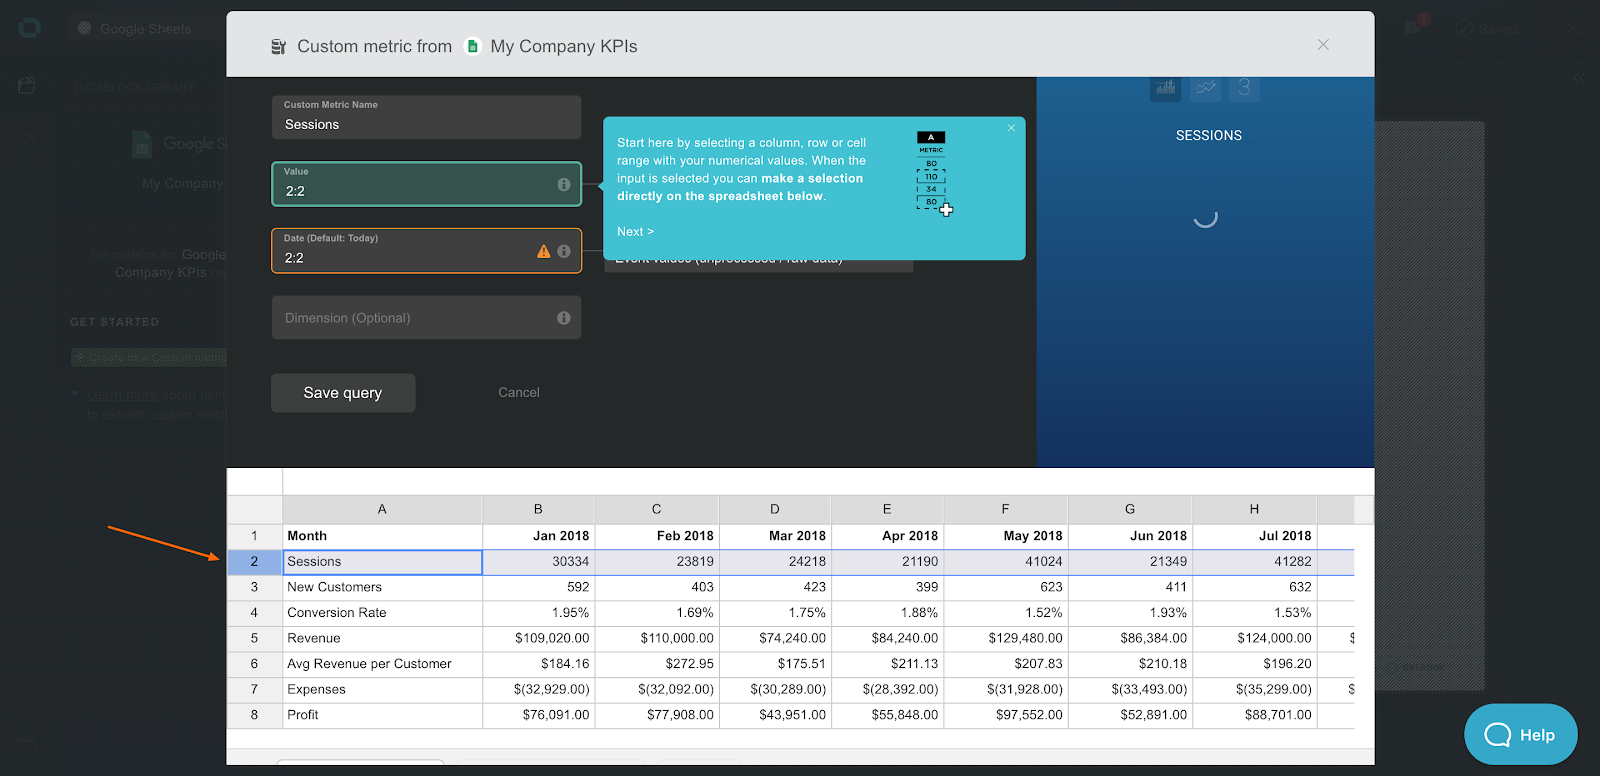Select row 5 header for Revenue
The image size is (1600, 776).
pos(254,638)
